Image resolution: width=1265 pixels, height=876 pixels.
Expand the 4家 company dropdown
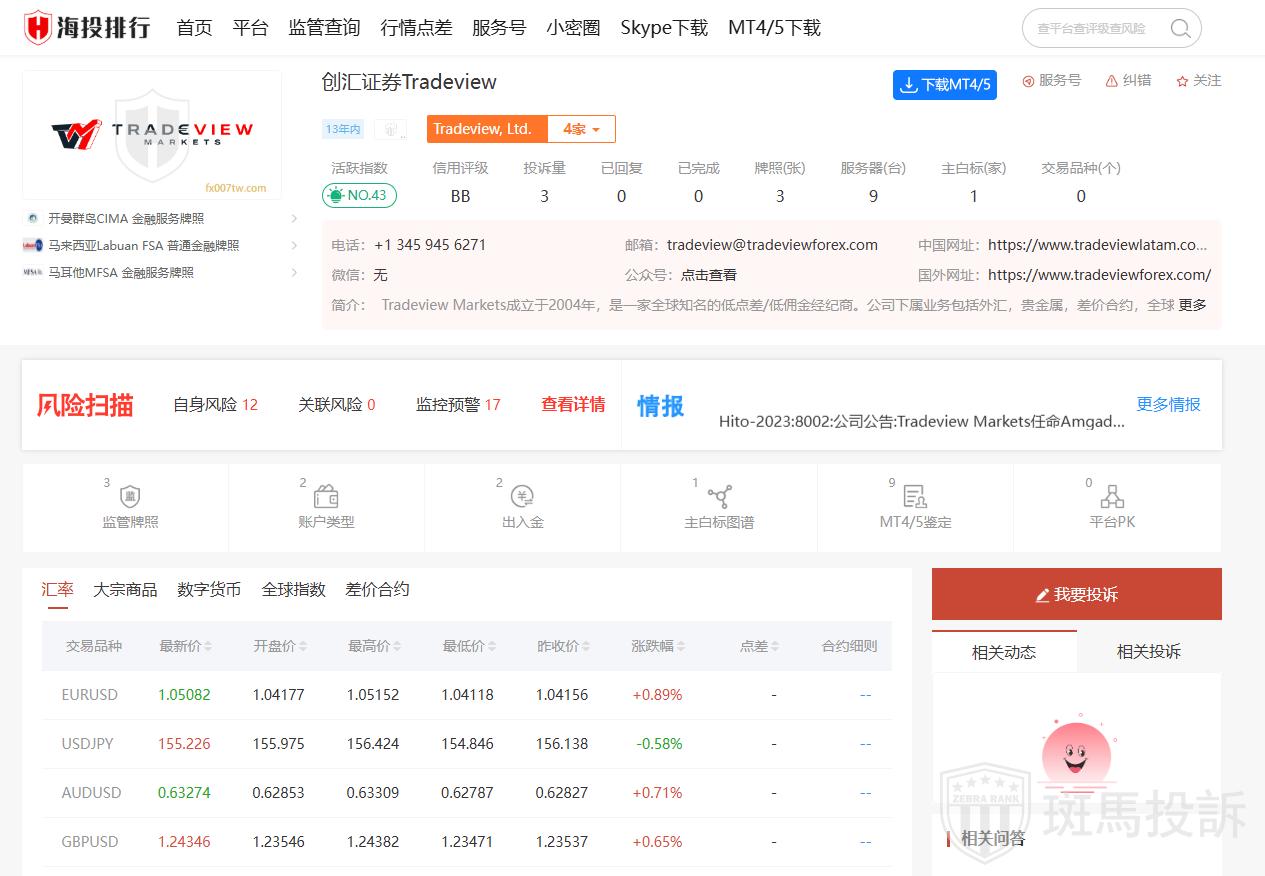581,130
